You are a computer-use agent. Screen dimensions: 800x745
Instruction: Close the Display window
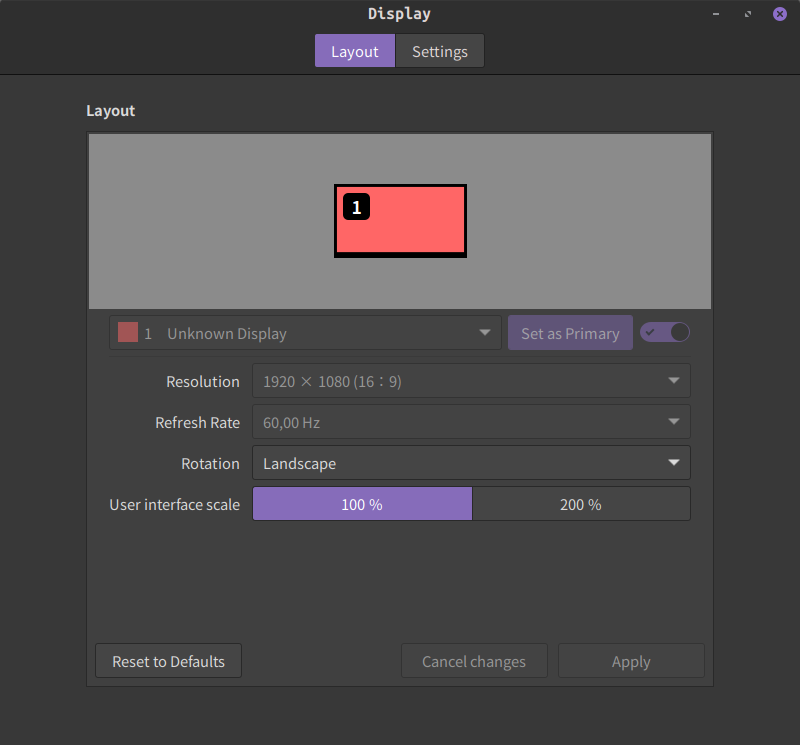(780, 14)
